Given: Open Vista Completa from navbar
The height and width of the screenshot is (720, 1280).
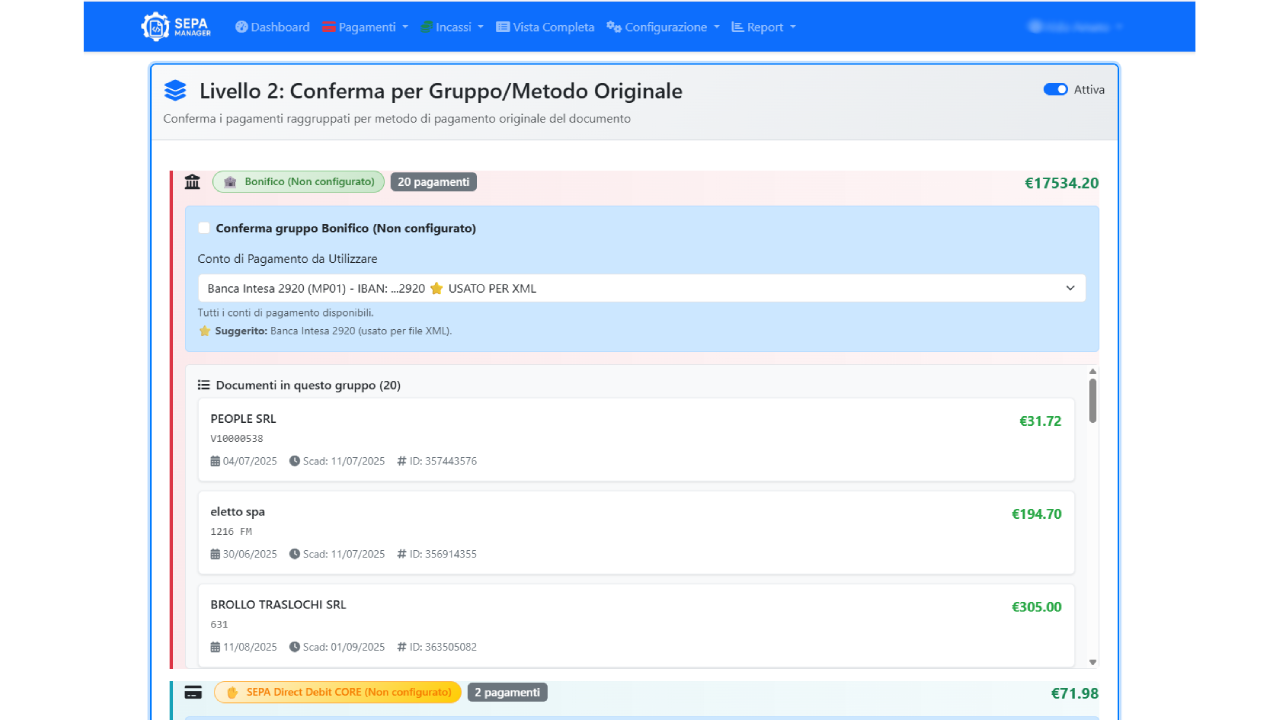Looking at the screenshot, I should coord(545,27).
